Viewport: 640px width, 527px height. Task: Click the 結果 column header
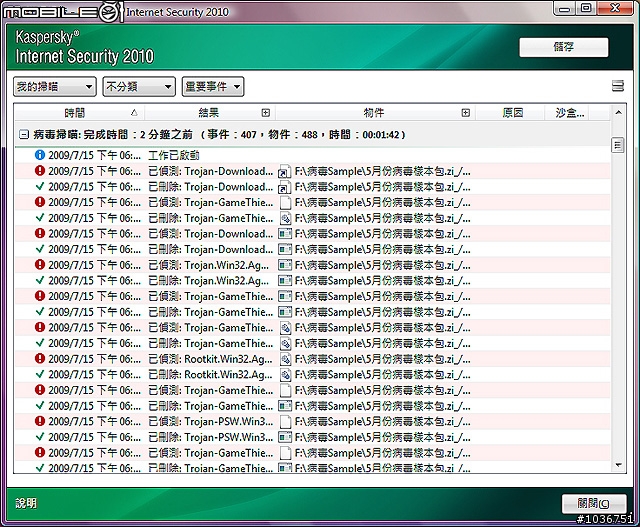[x=210, y=113]
